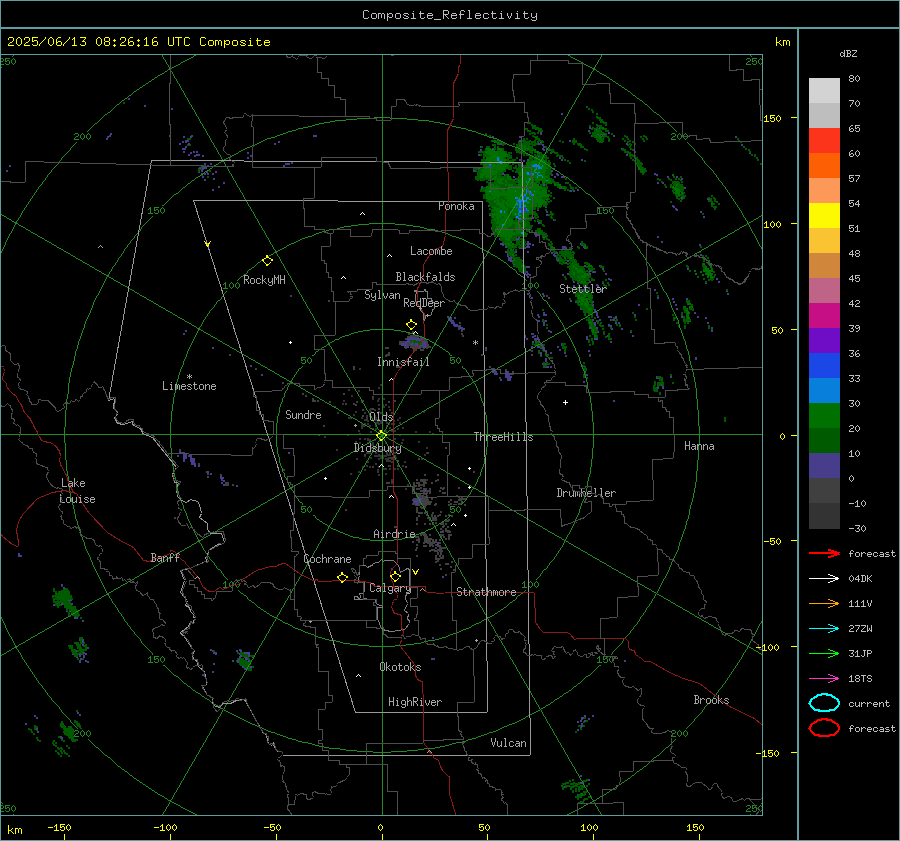Click the HighRiver city label
This screenshot has height=841, width=900.
[x=415, y=702]
